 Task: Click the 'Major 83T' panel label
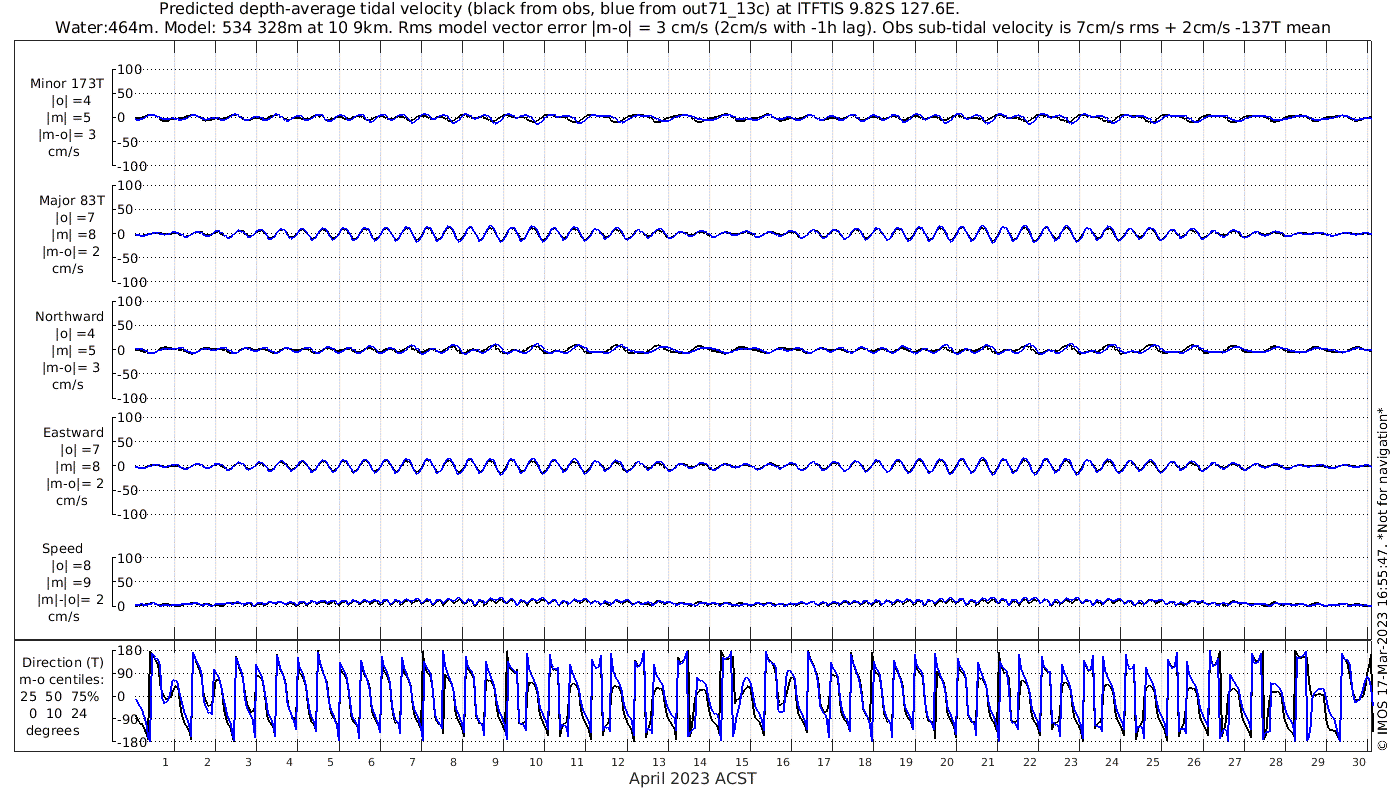pyautogui.click(x=71, y=200)
